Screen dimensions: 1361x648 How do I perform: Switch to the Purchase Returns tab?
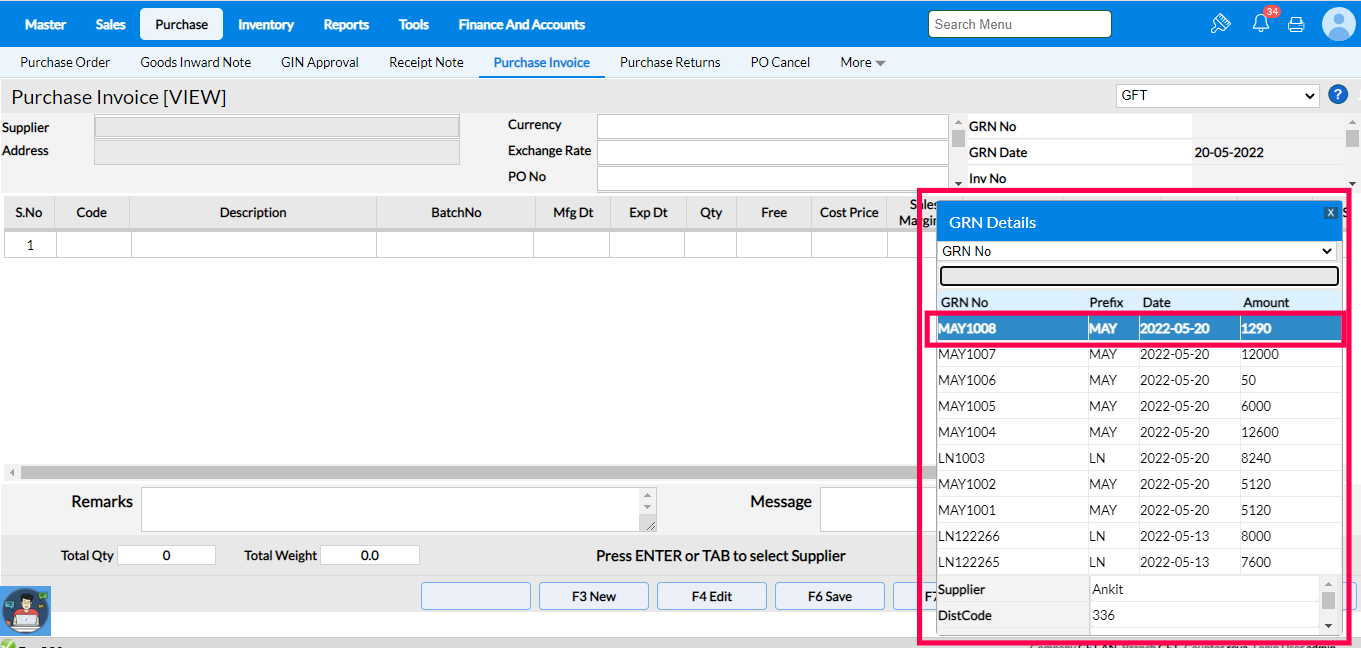click(670, 62)
